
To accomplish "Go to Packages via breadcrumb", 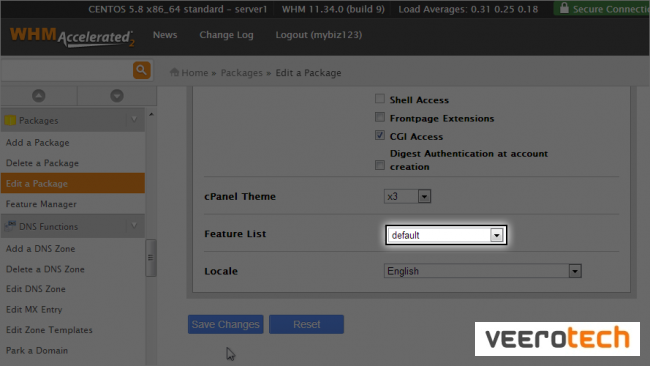I will (242, 73).
